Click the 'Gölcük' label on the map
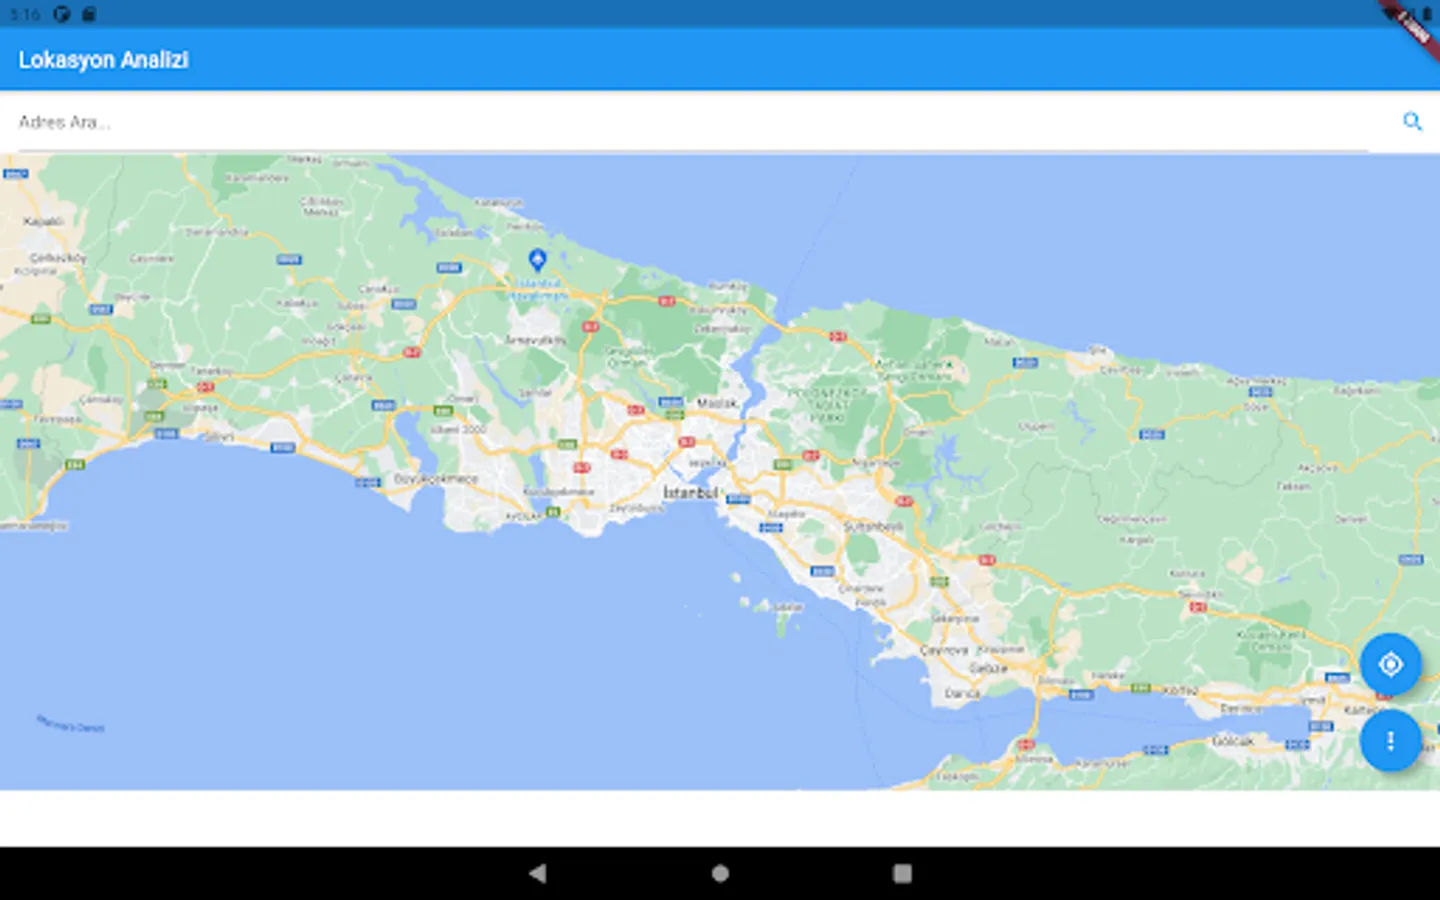The width and height of the screenshot is (1440, 900). click(x=1233, y=741)
